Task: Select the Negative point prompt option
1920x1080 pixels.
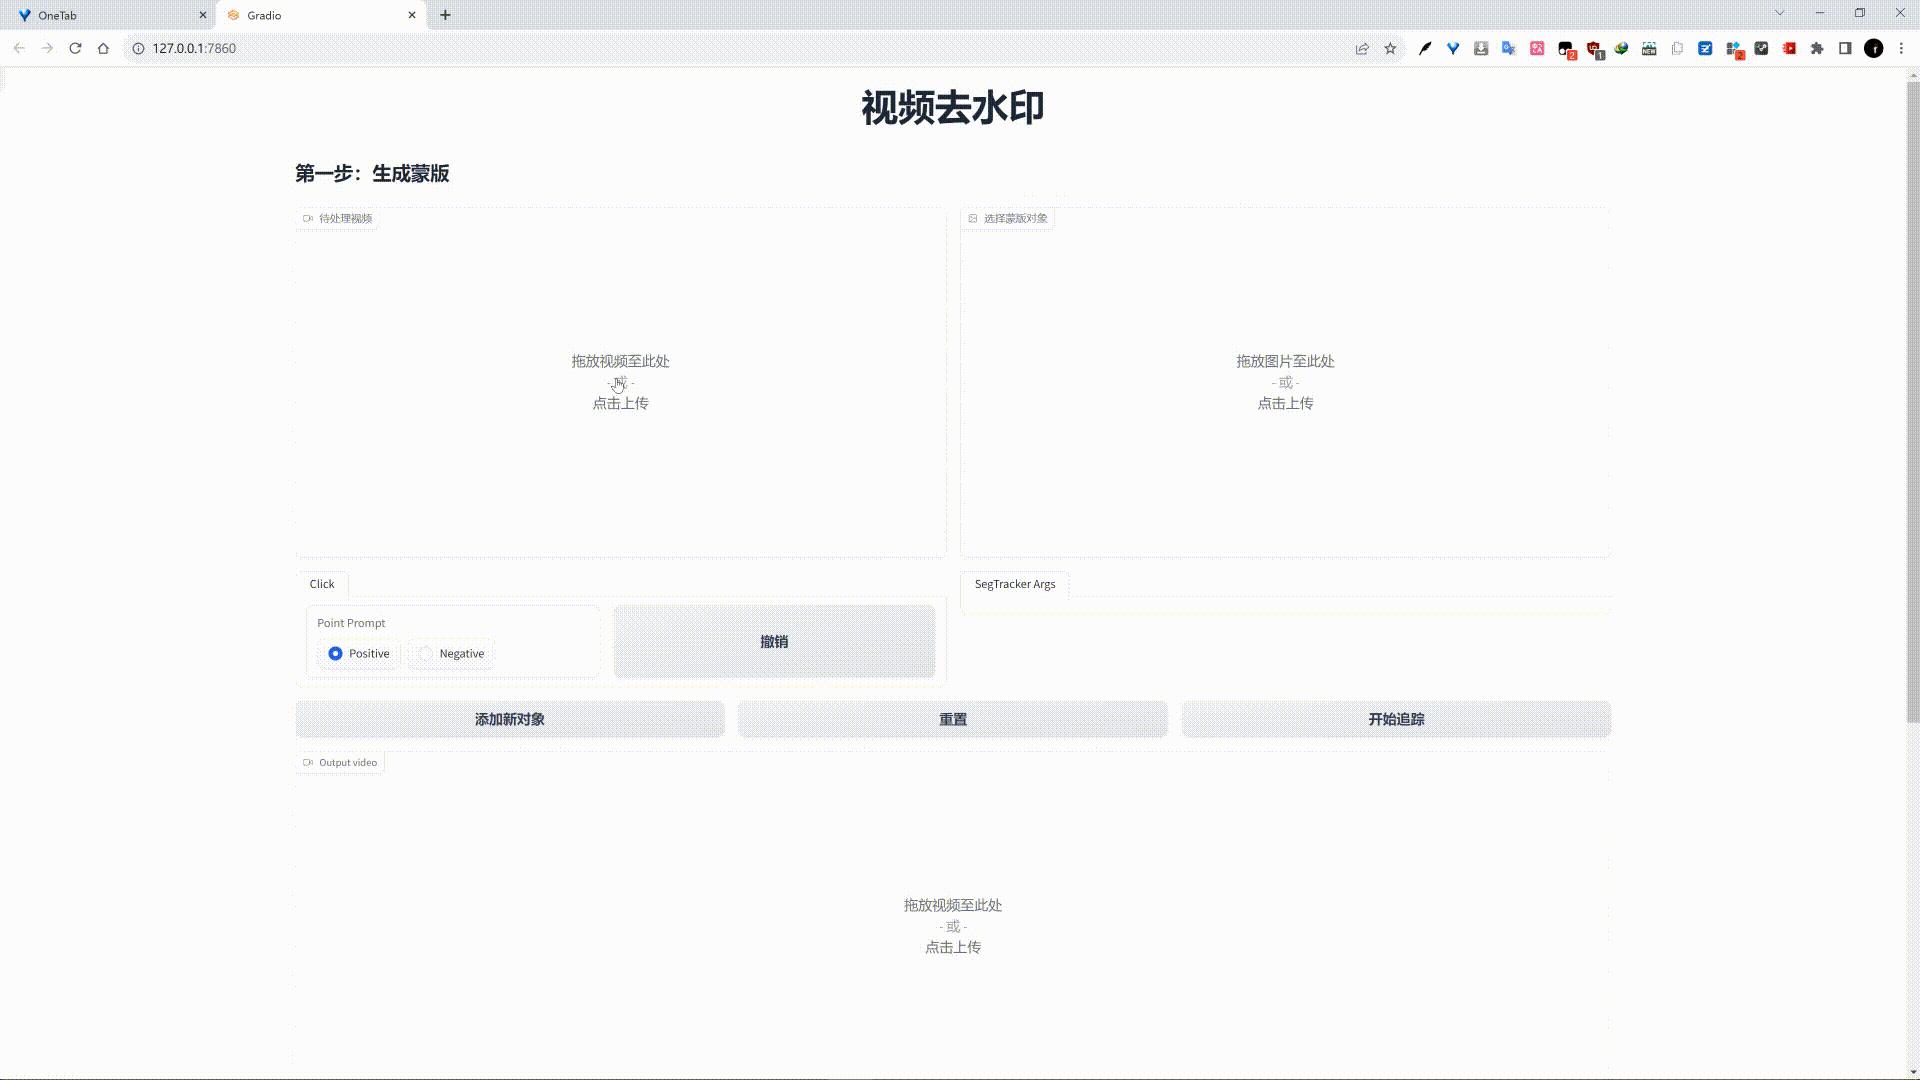Action: [426, 653]
